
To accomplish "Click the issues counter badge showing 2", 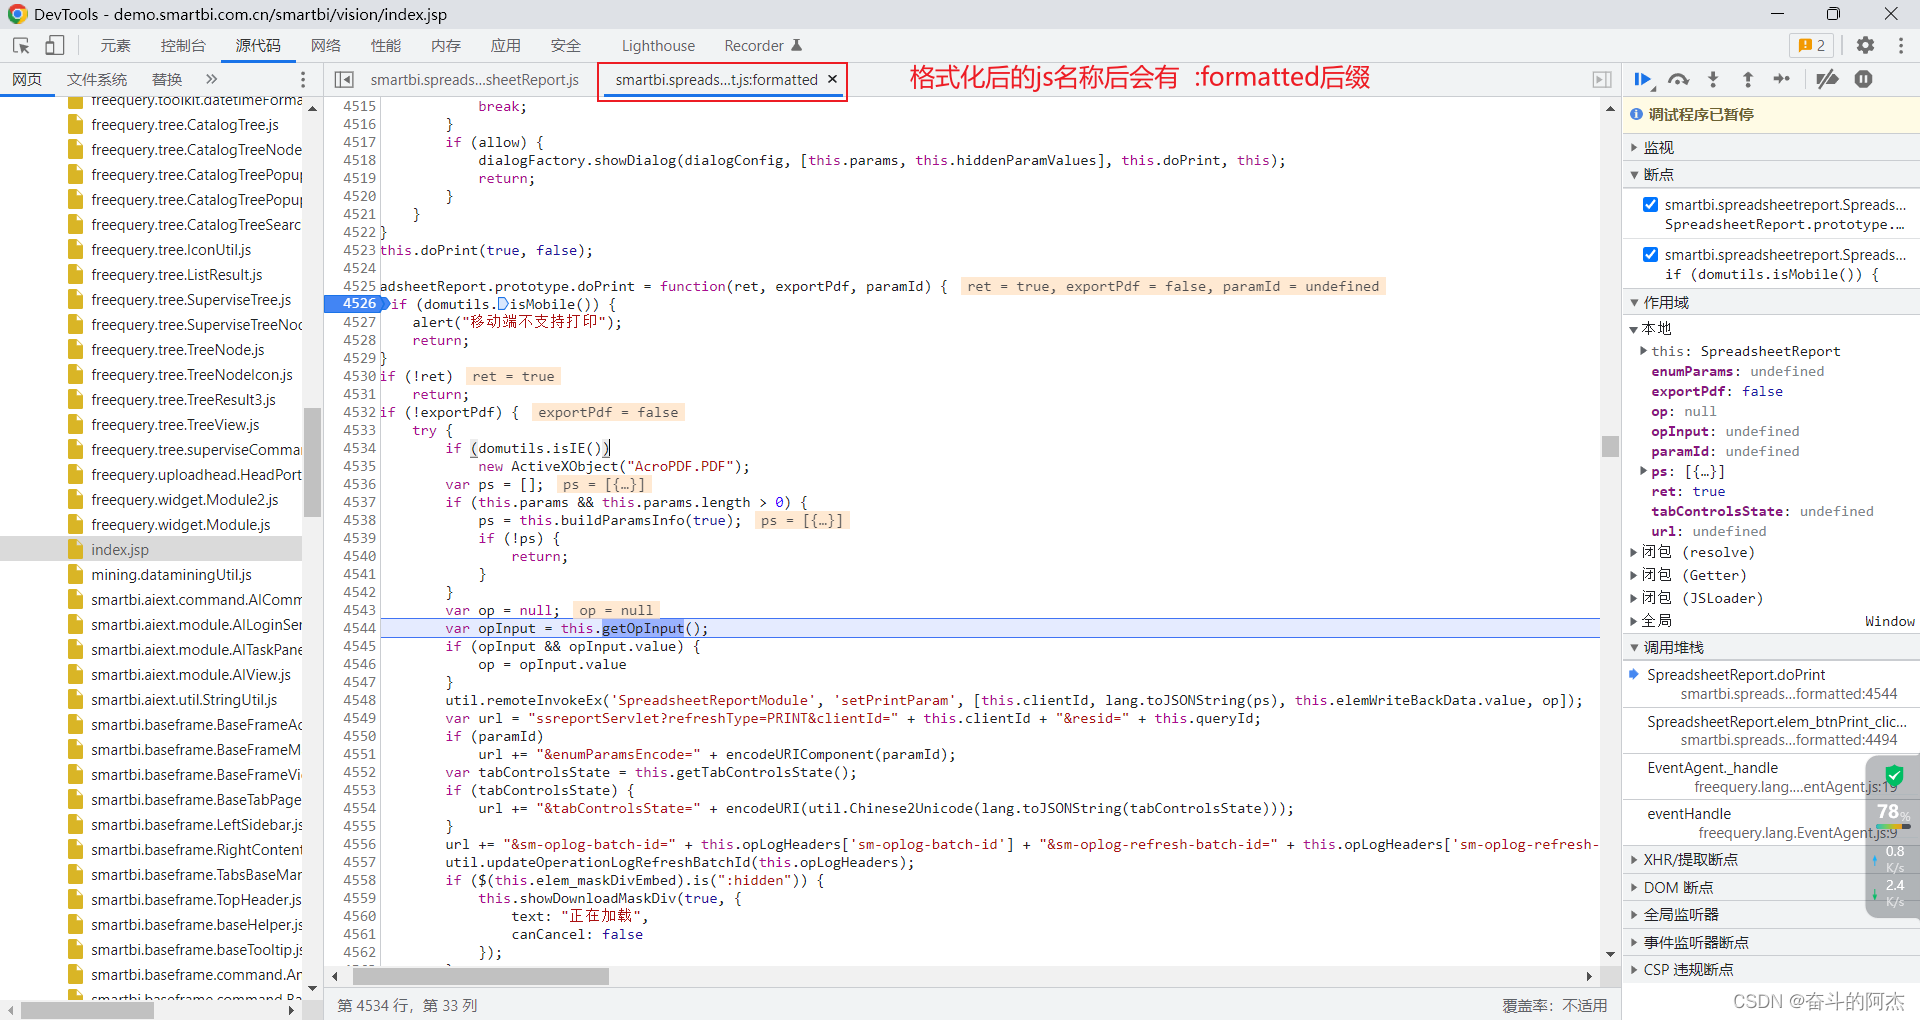I will 1812,45.
